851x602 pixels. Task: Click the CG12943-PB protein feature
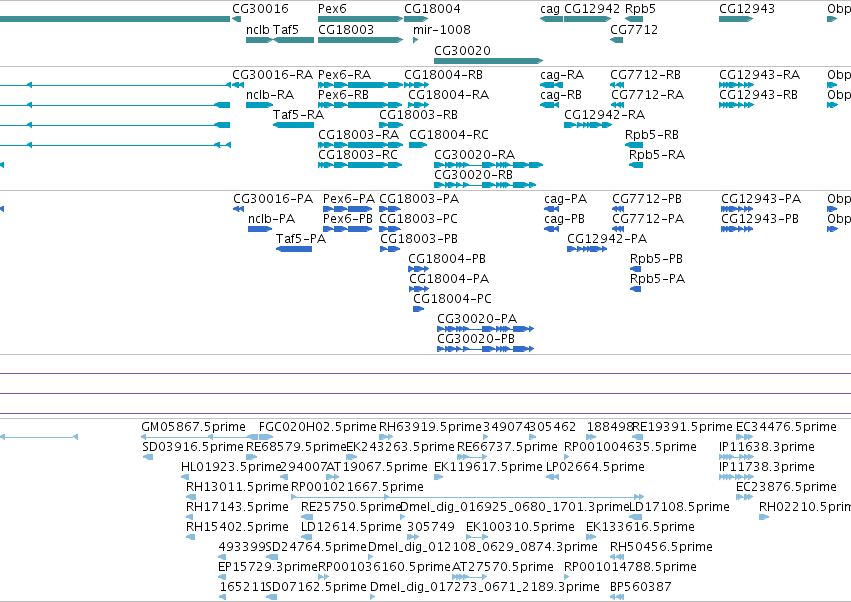[737, 229]
